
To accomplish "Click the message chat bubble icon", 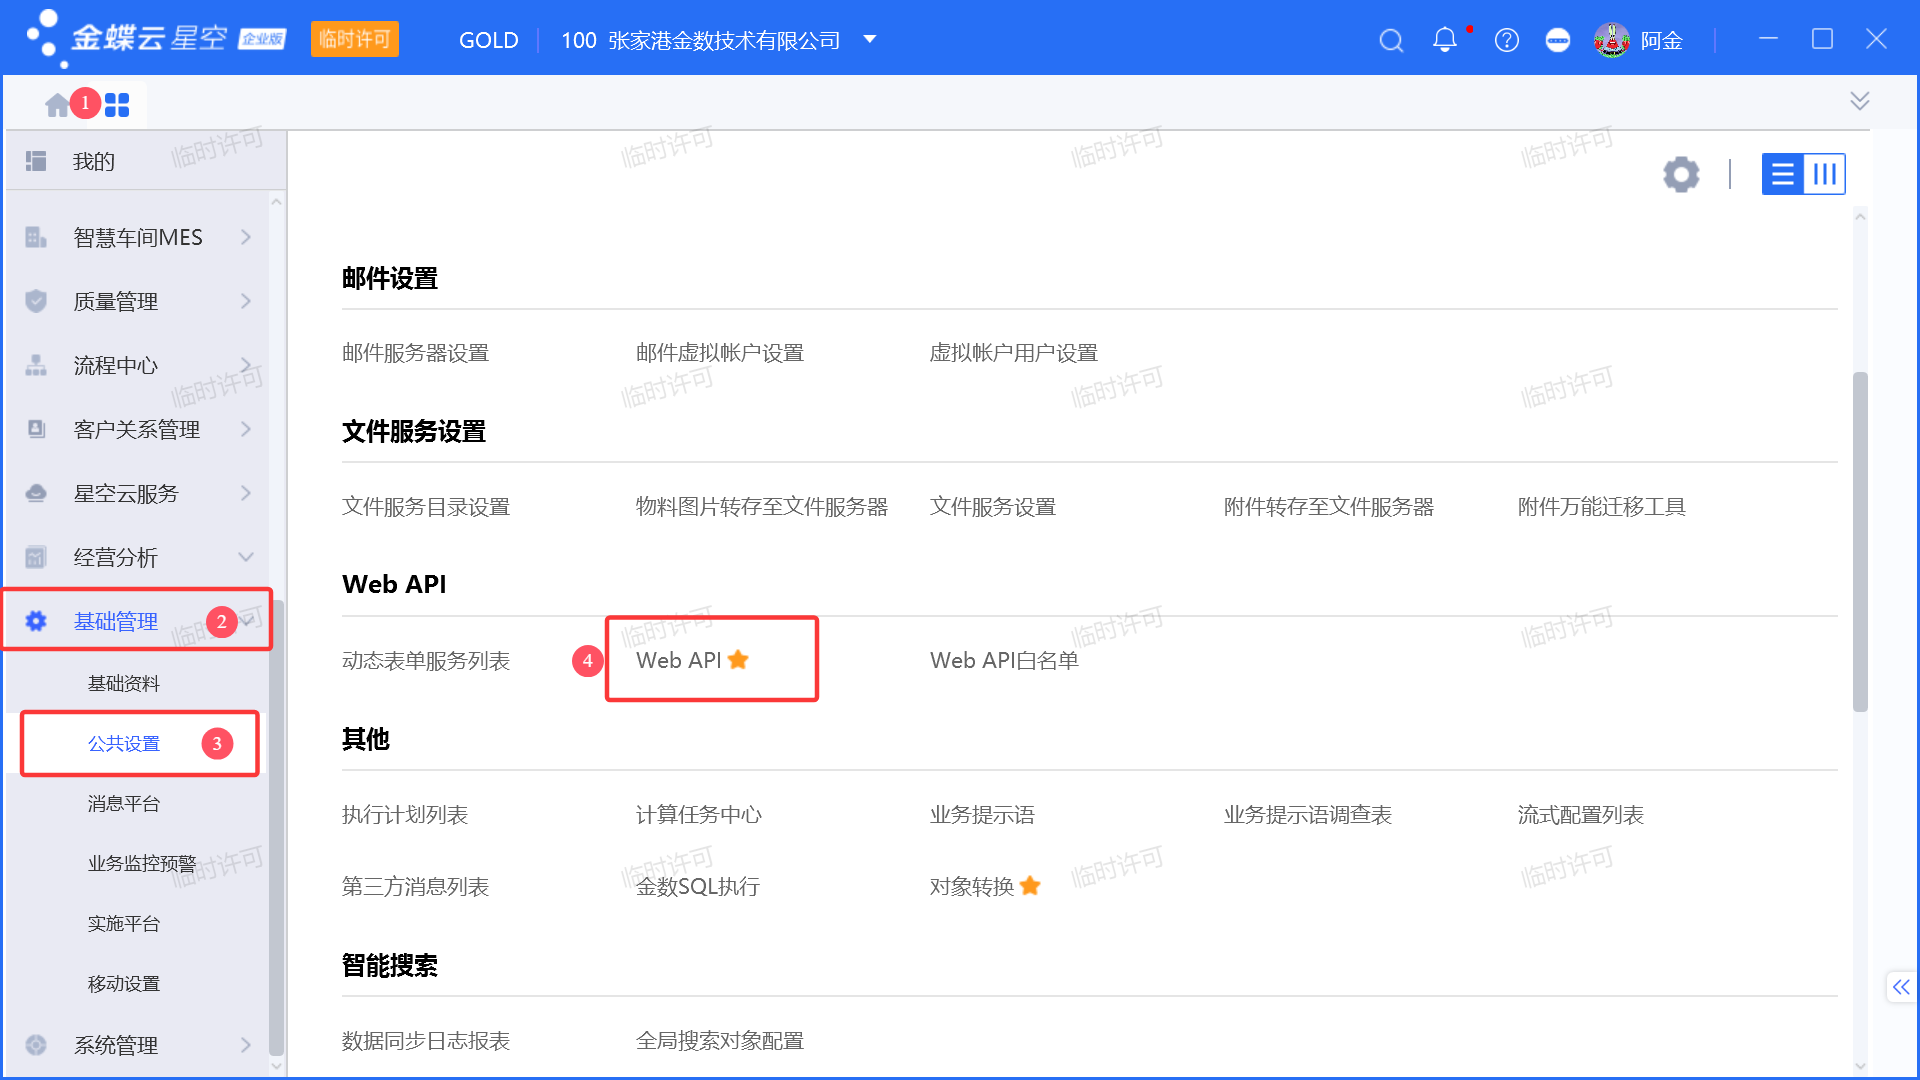I will (1558, 40).
